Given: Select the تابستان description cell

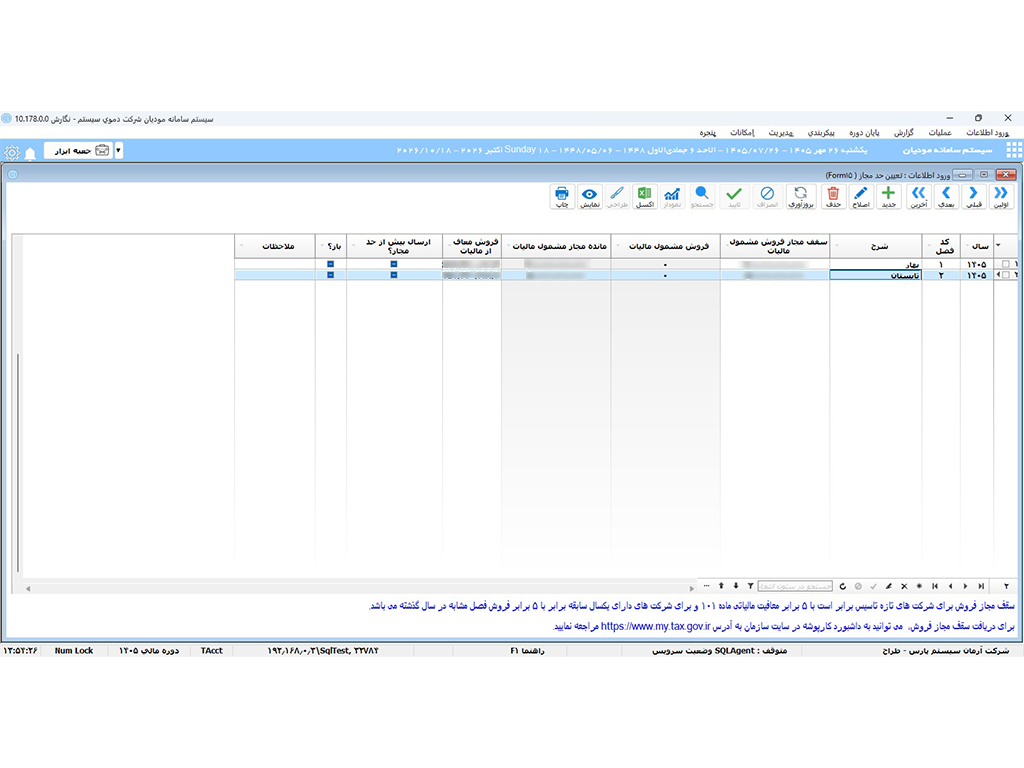Looking at the screenshot, I should coord(875,276).
